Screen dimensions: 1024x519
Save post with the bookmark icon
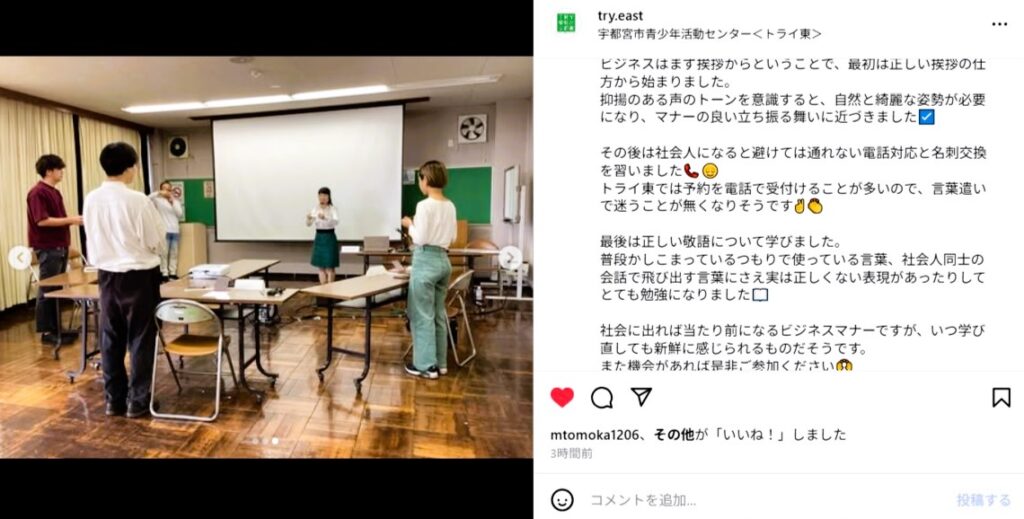pos(1001,397)
